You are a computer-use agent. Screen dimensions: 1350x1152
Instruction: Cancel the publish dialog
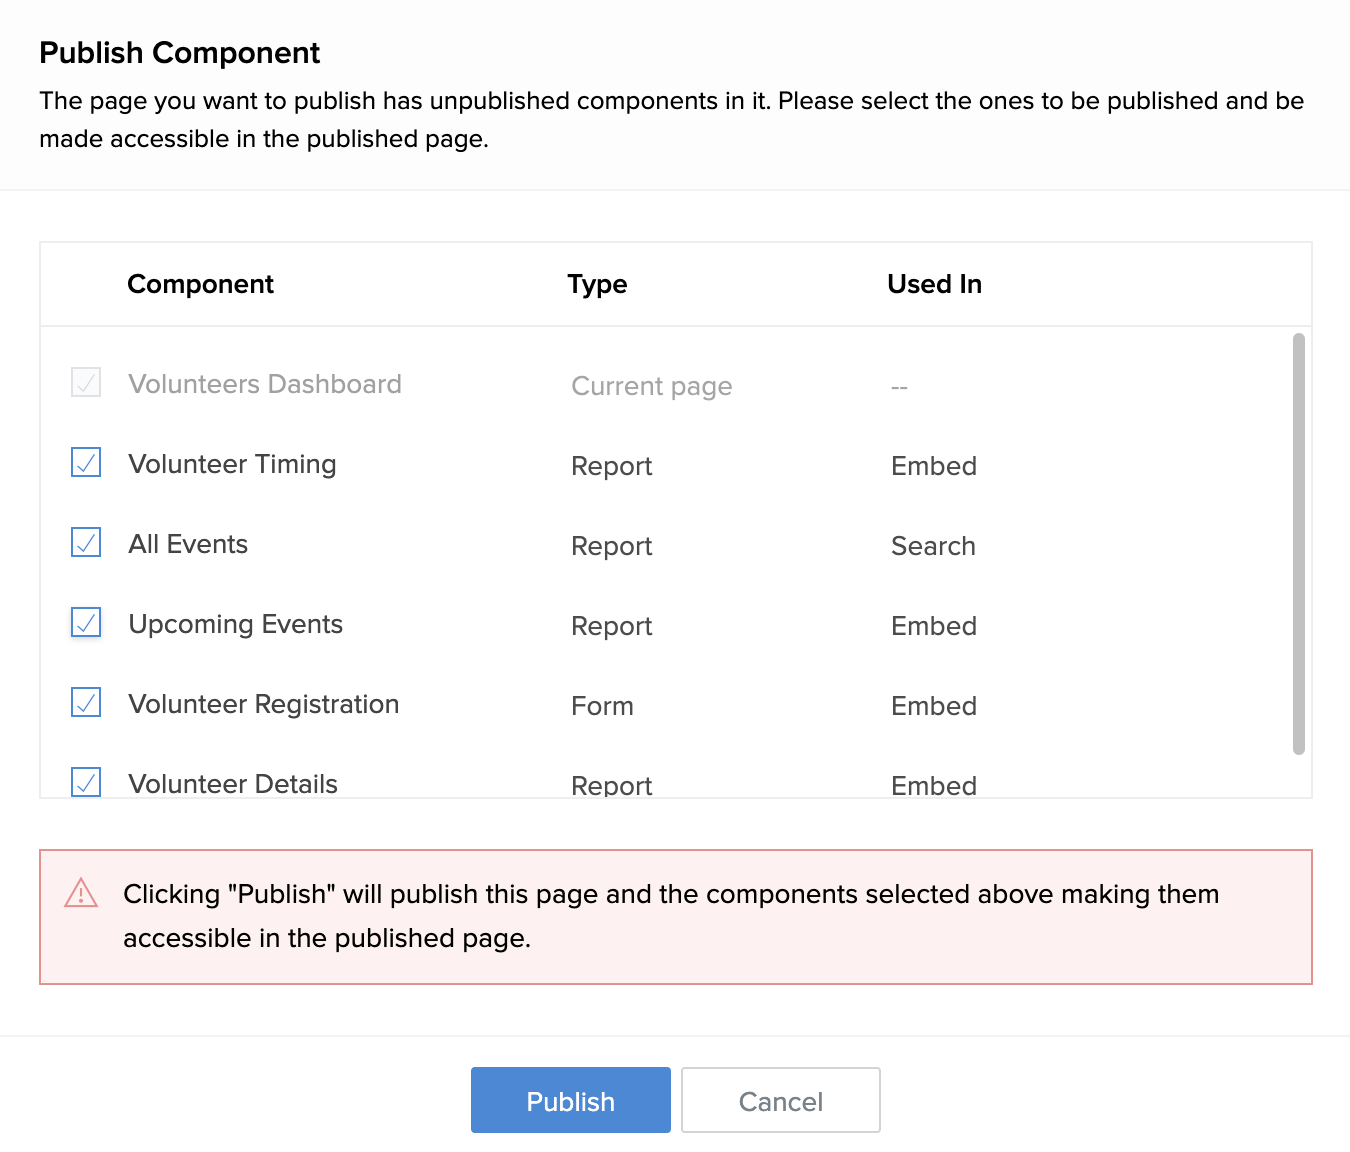click(x=780, y=1100)
